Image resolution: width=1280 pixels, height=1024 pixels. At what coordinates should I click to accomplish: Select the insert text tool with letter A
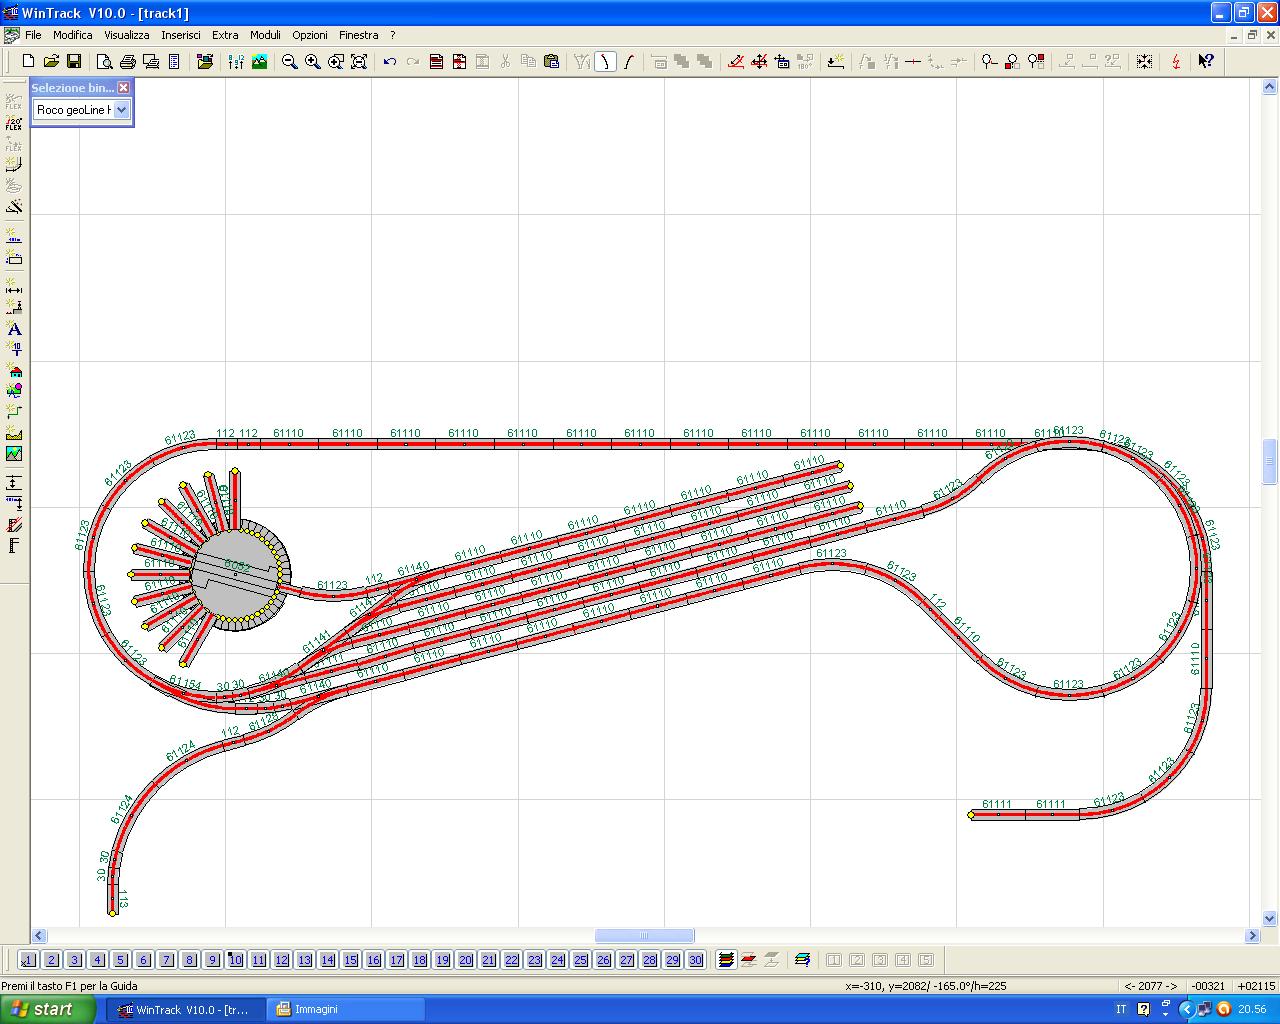point(14,330)
